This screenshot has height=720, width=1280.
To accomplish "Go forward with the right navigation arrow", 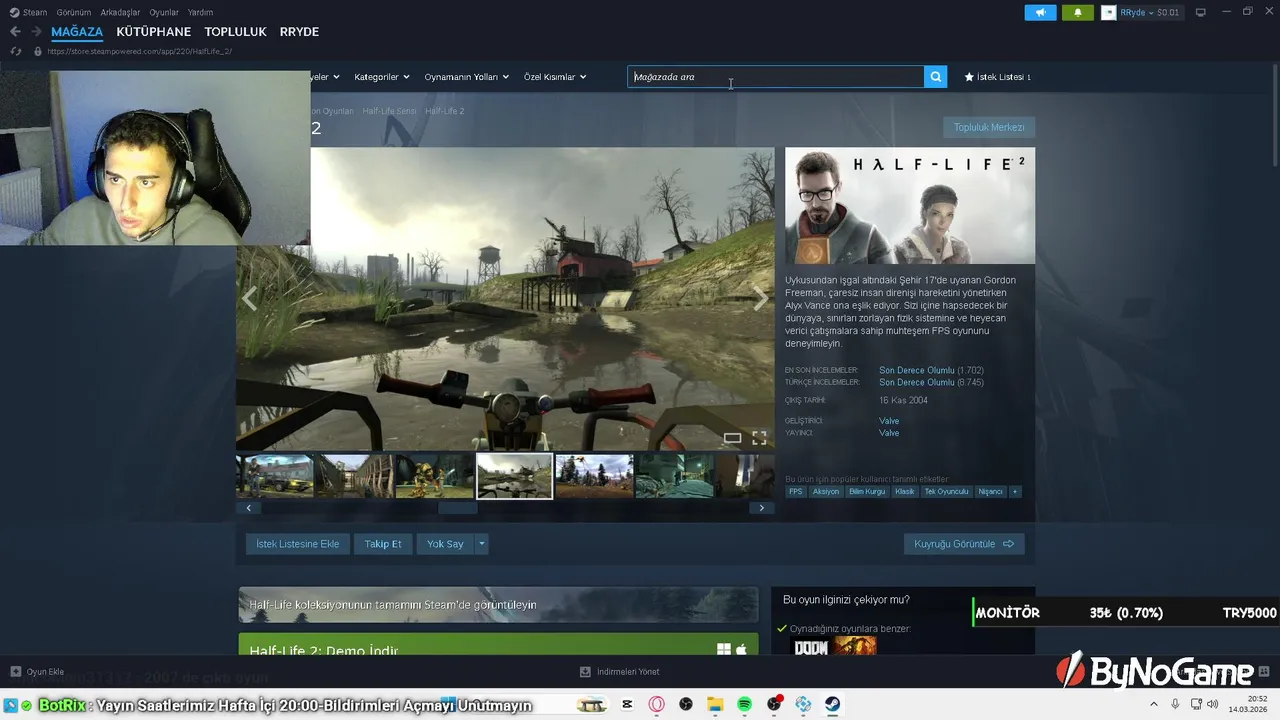I will pos(36,32).
